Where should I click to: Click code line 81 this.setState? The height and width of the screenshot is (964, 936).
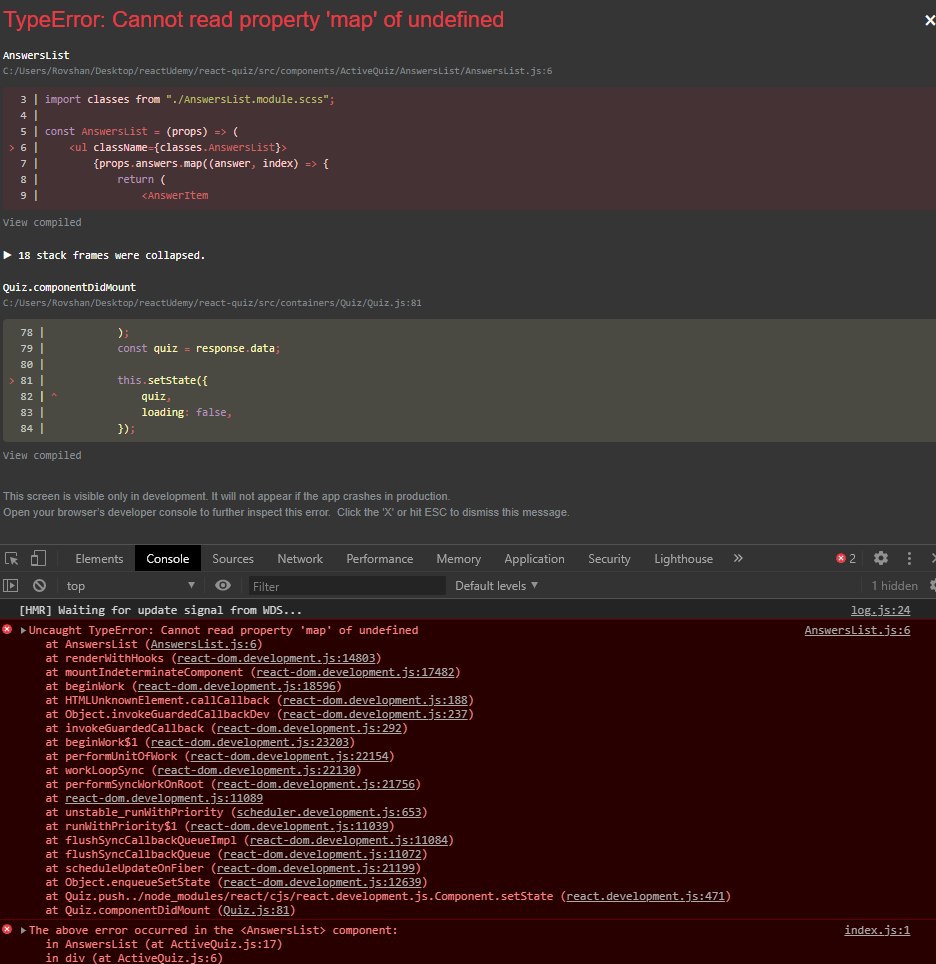tap(162, 381)
